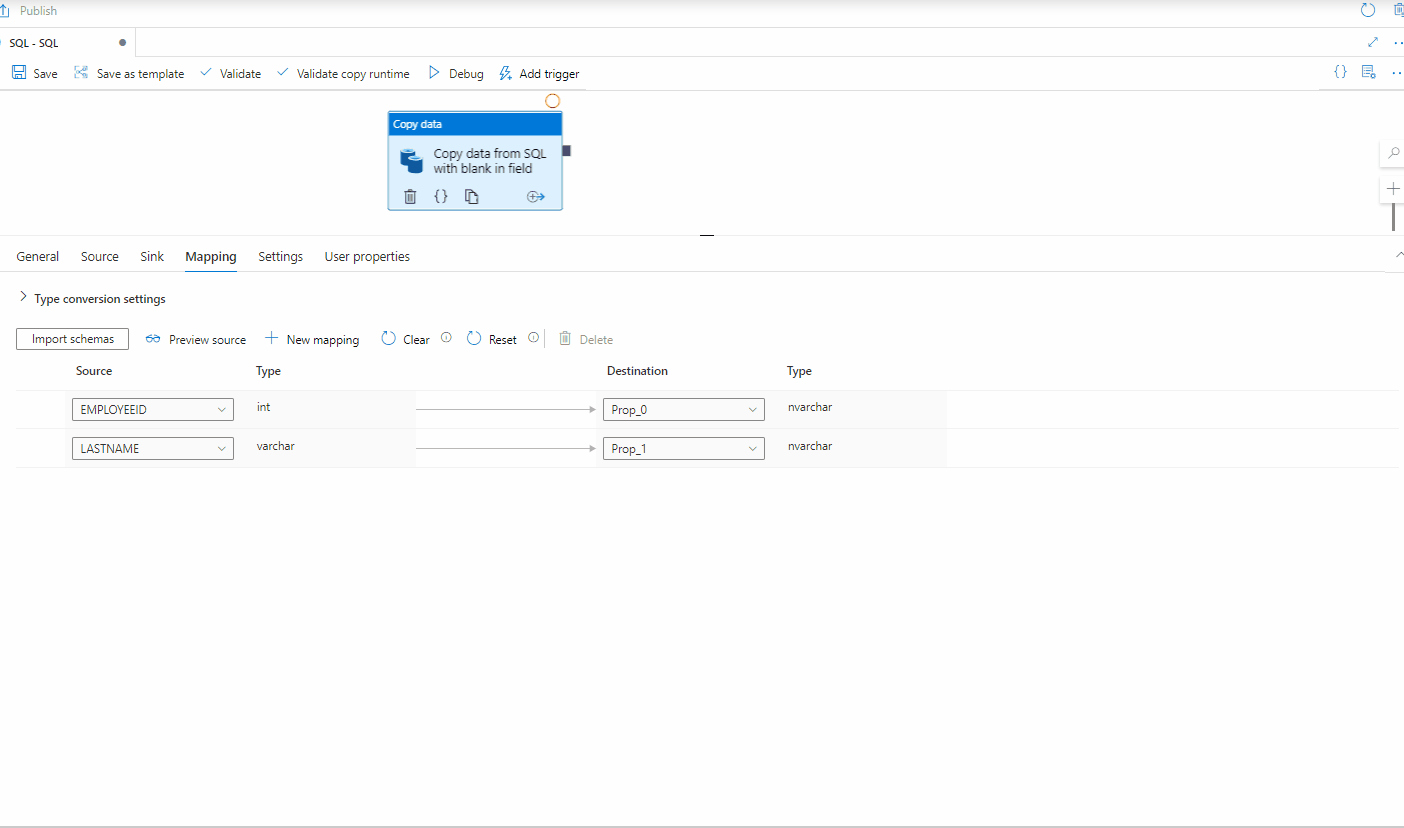This screenshot has height=828, width=1404.
Task: Add a New mapping
Action: tap(312, 339)
